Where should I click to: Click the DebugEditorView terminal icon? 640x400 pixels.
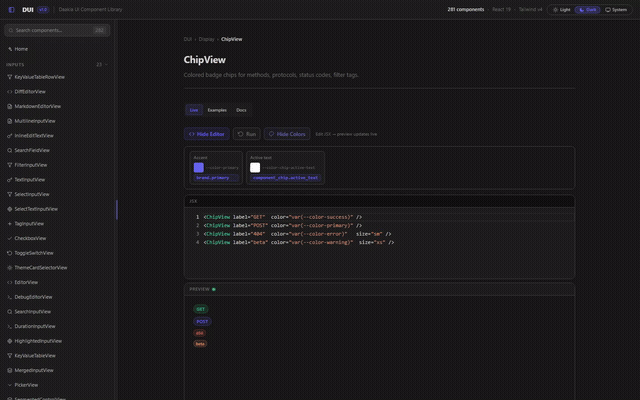[x=9, y=297]
